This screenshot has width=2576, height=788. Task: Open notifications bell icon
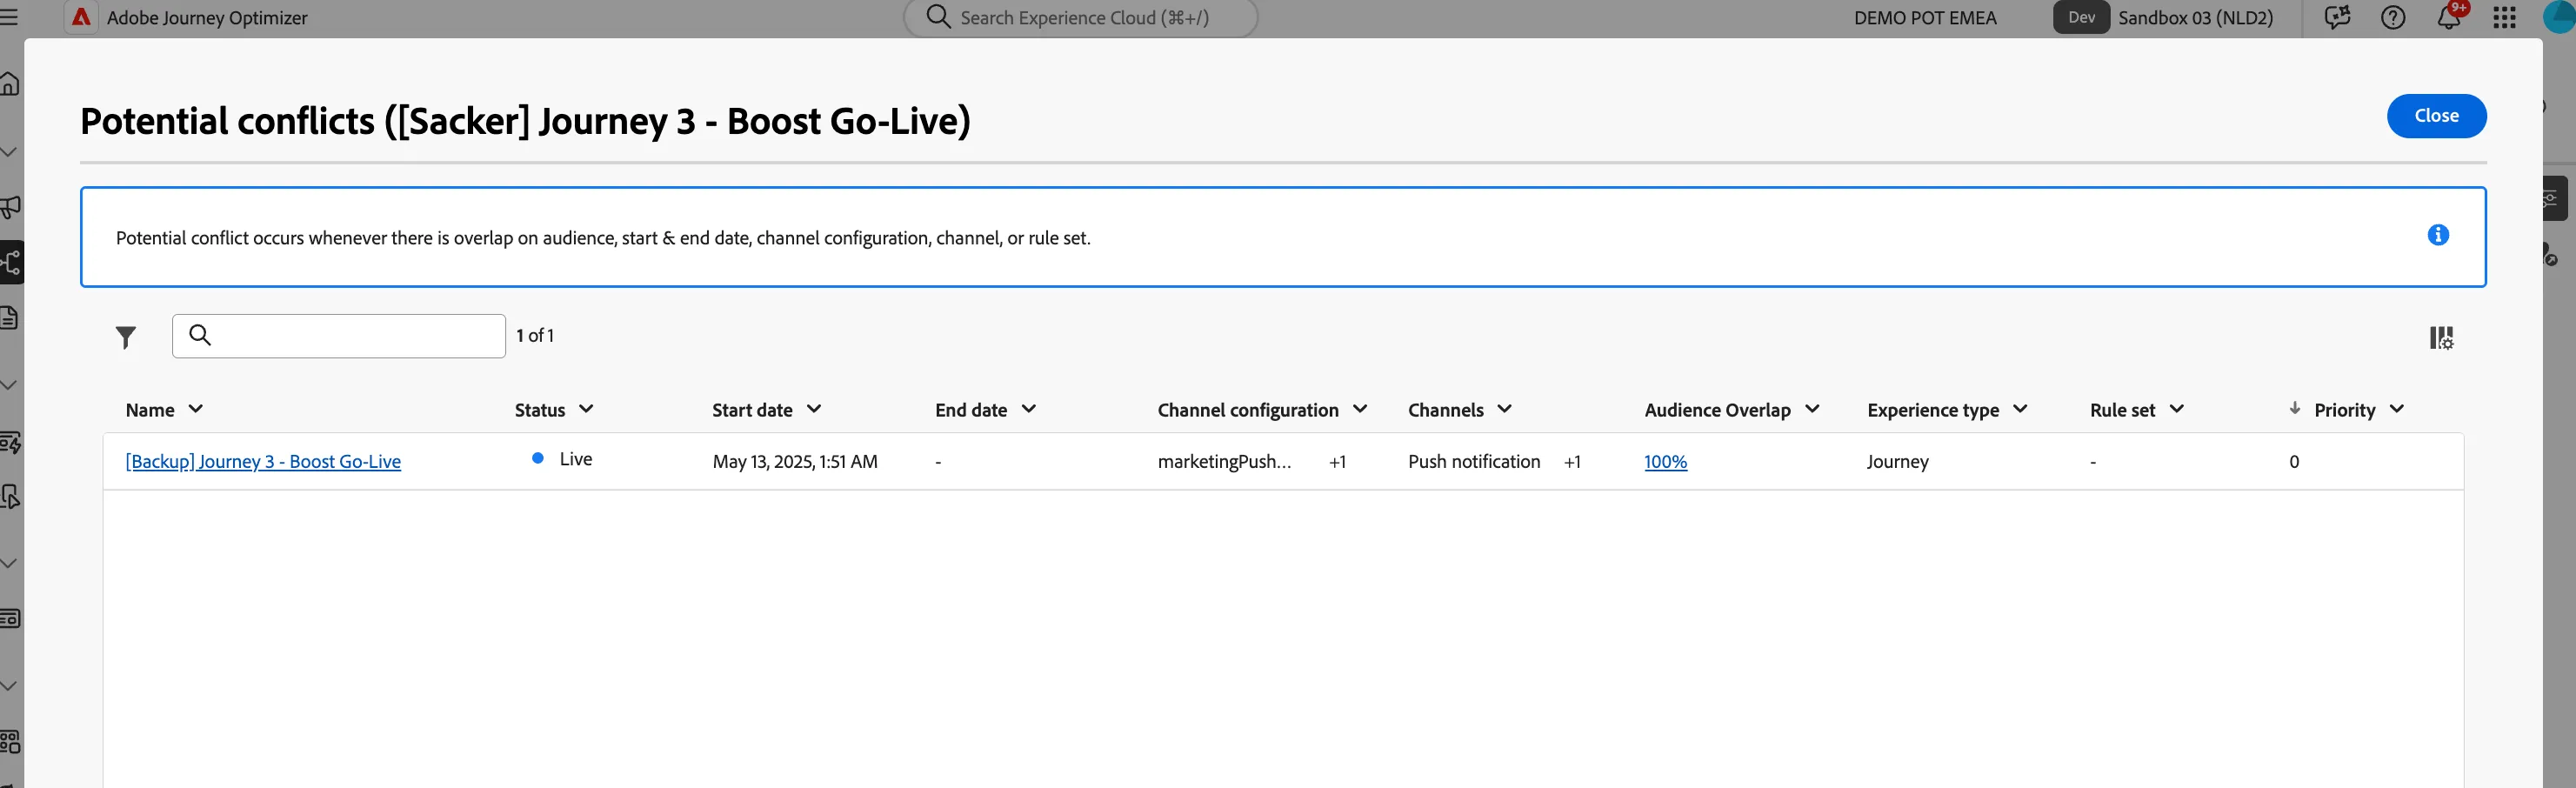point(2449,18)
